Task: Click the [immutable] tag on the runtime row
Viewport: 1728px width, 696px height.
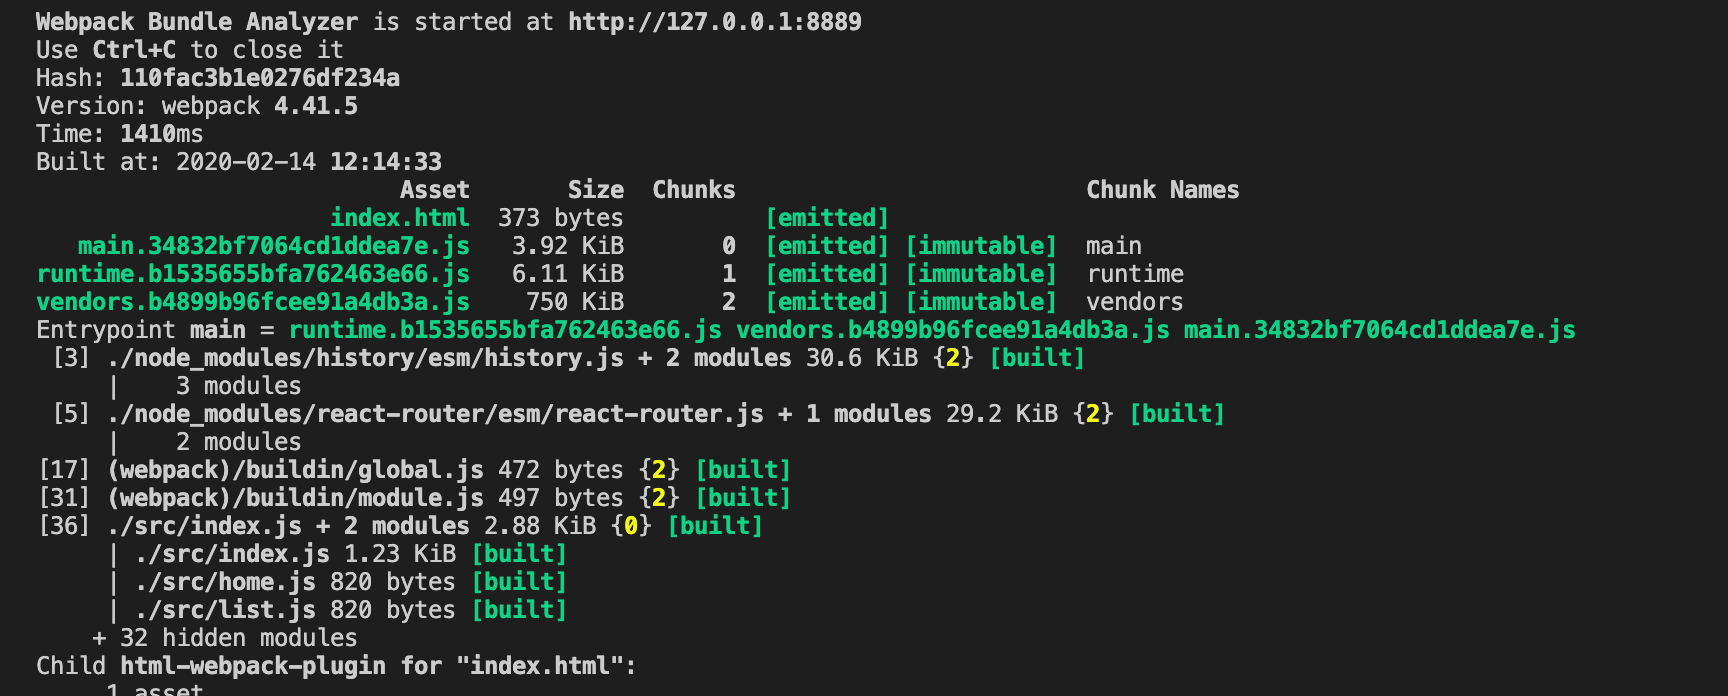Action: [x=981, y=274]
